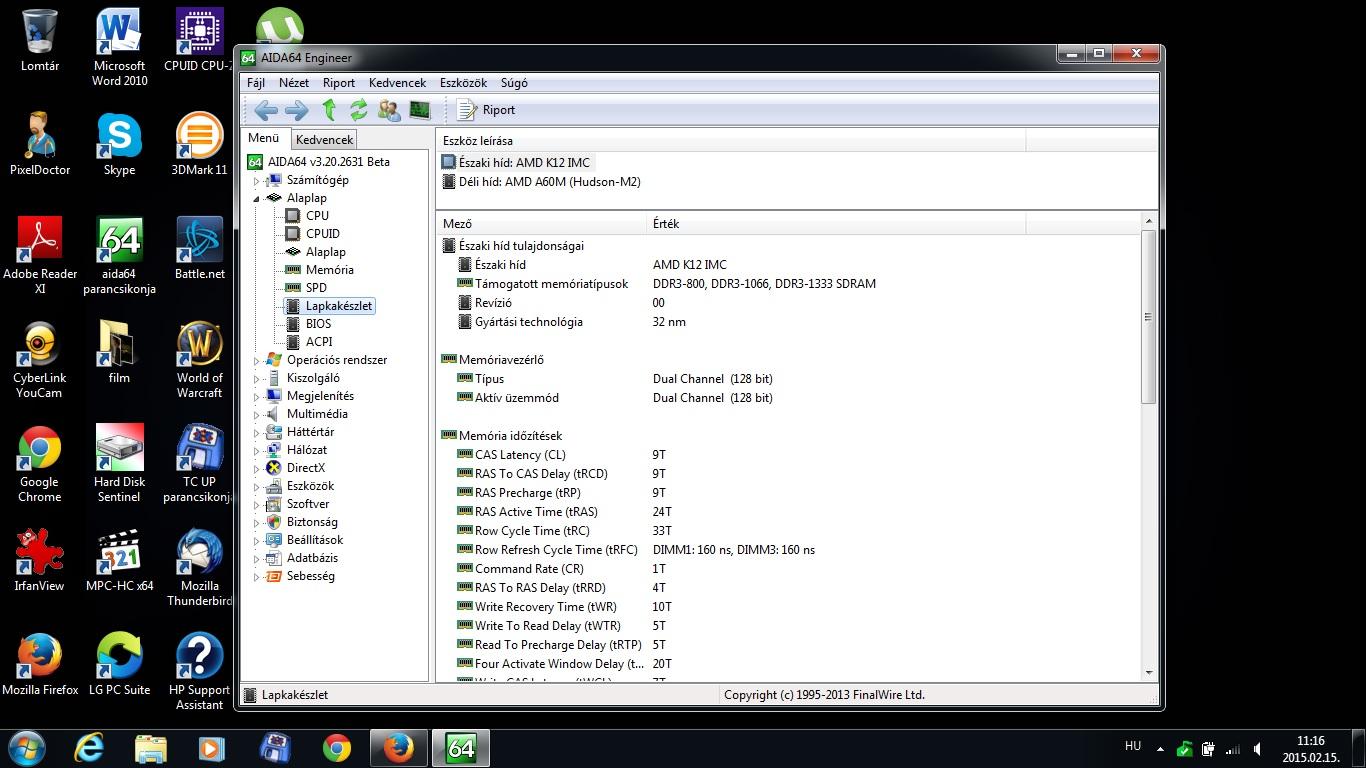Open the Skype desktop shortcut
This screenshot has height=768, width=1366.
point(119,145)
